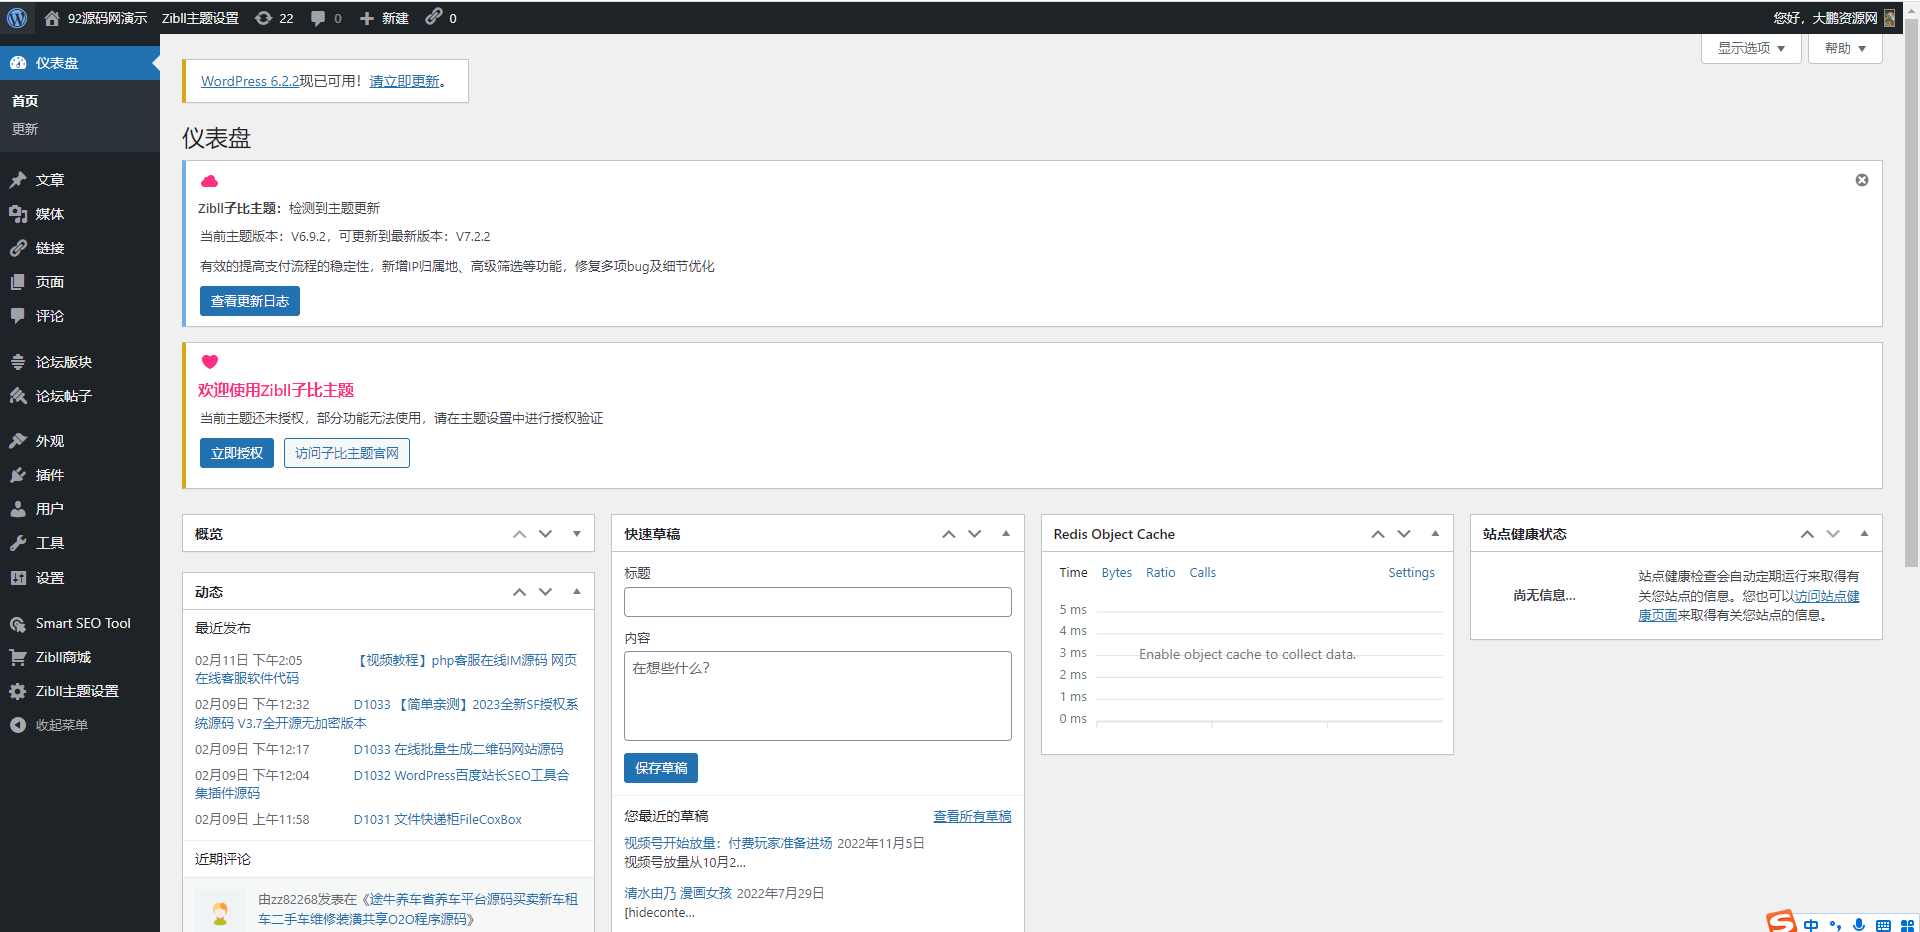Open the 仪表盘 dashboard menu
Viewport: 1920px width, 932px height.
(80, 63)
